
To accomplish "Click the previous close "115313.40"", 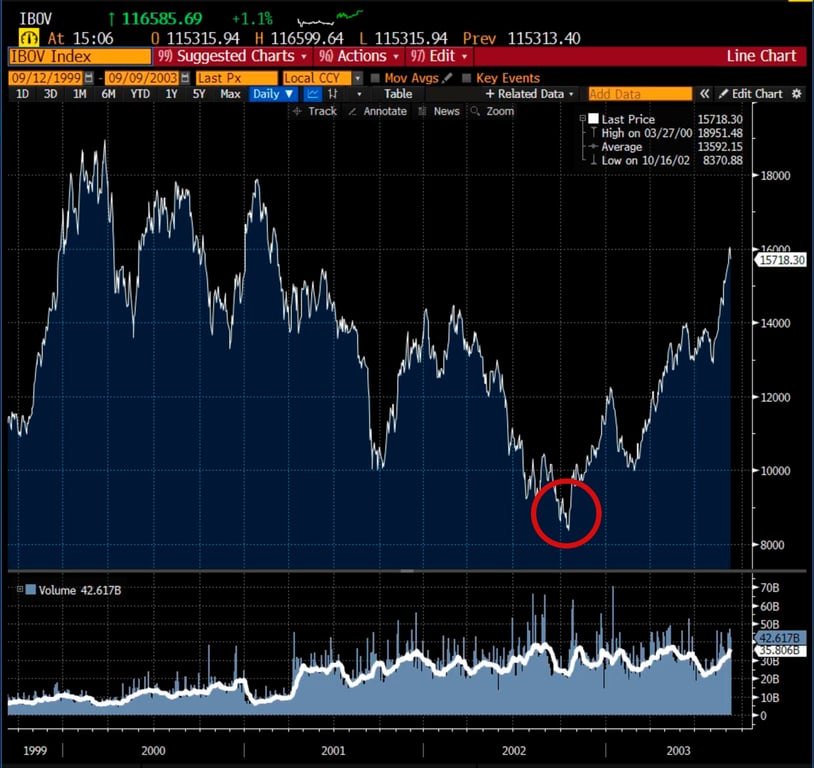I will pos(544,38).
